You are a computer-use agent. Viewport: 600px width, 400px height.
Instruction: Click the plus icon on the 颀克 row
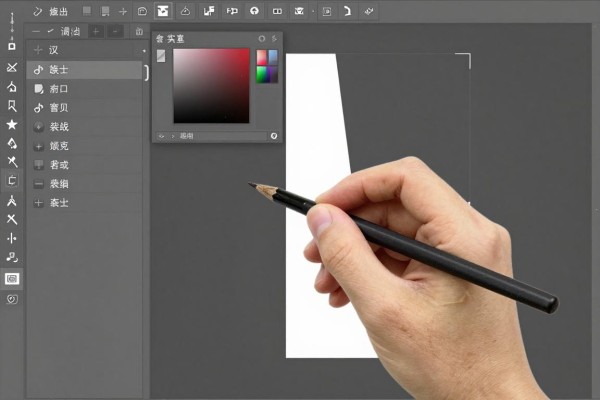pos(39,146)
